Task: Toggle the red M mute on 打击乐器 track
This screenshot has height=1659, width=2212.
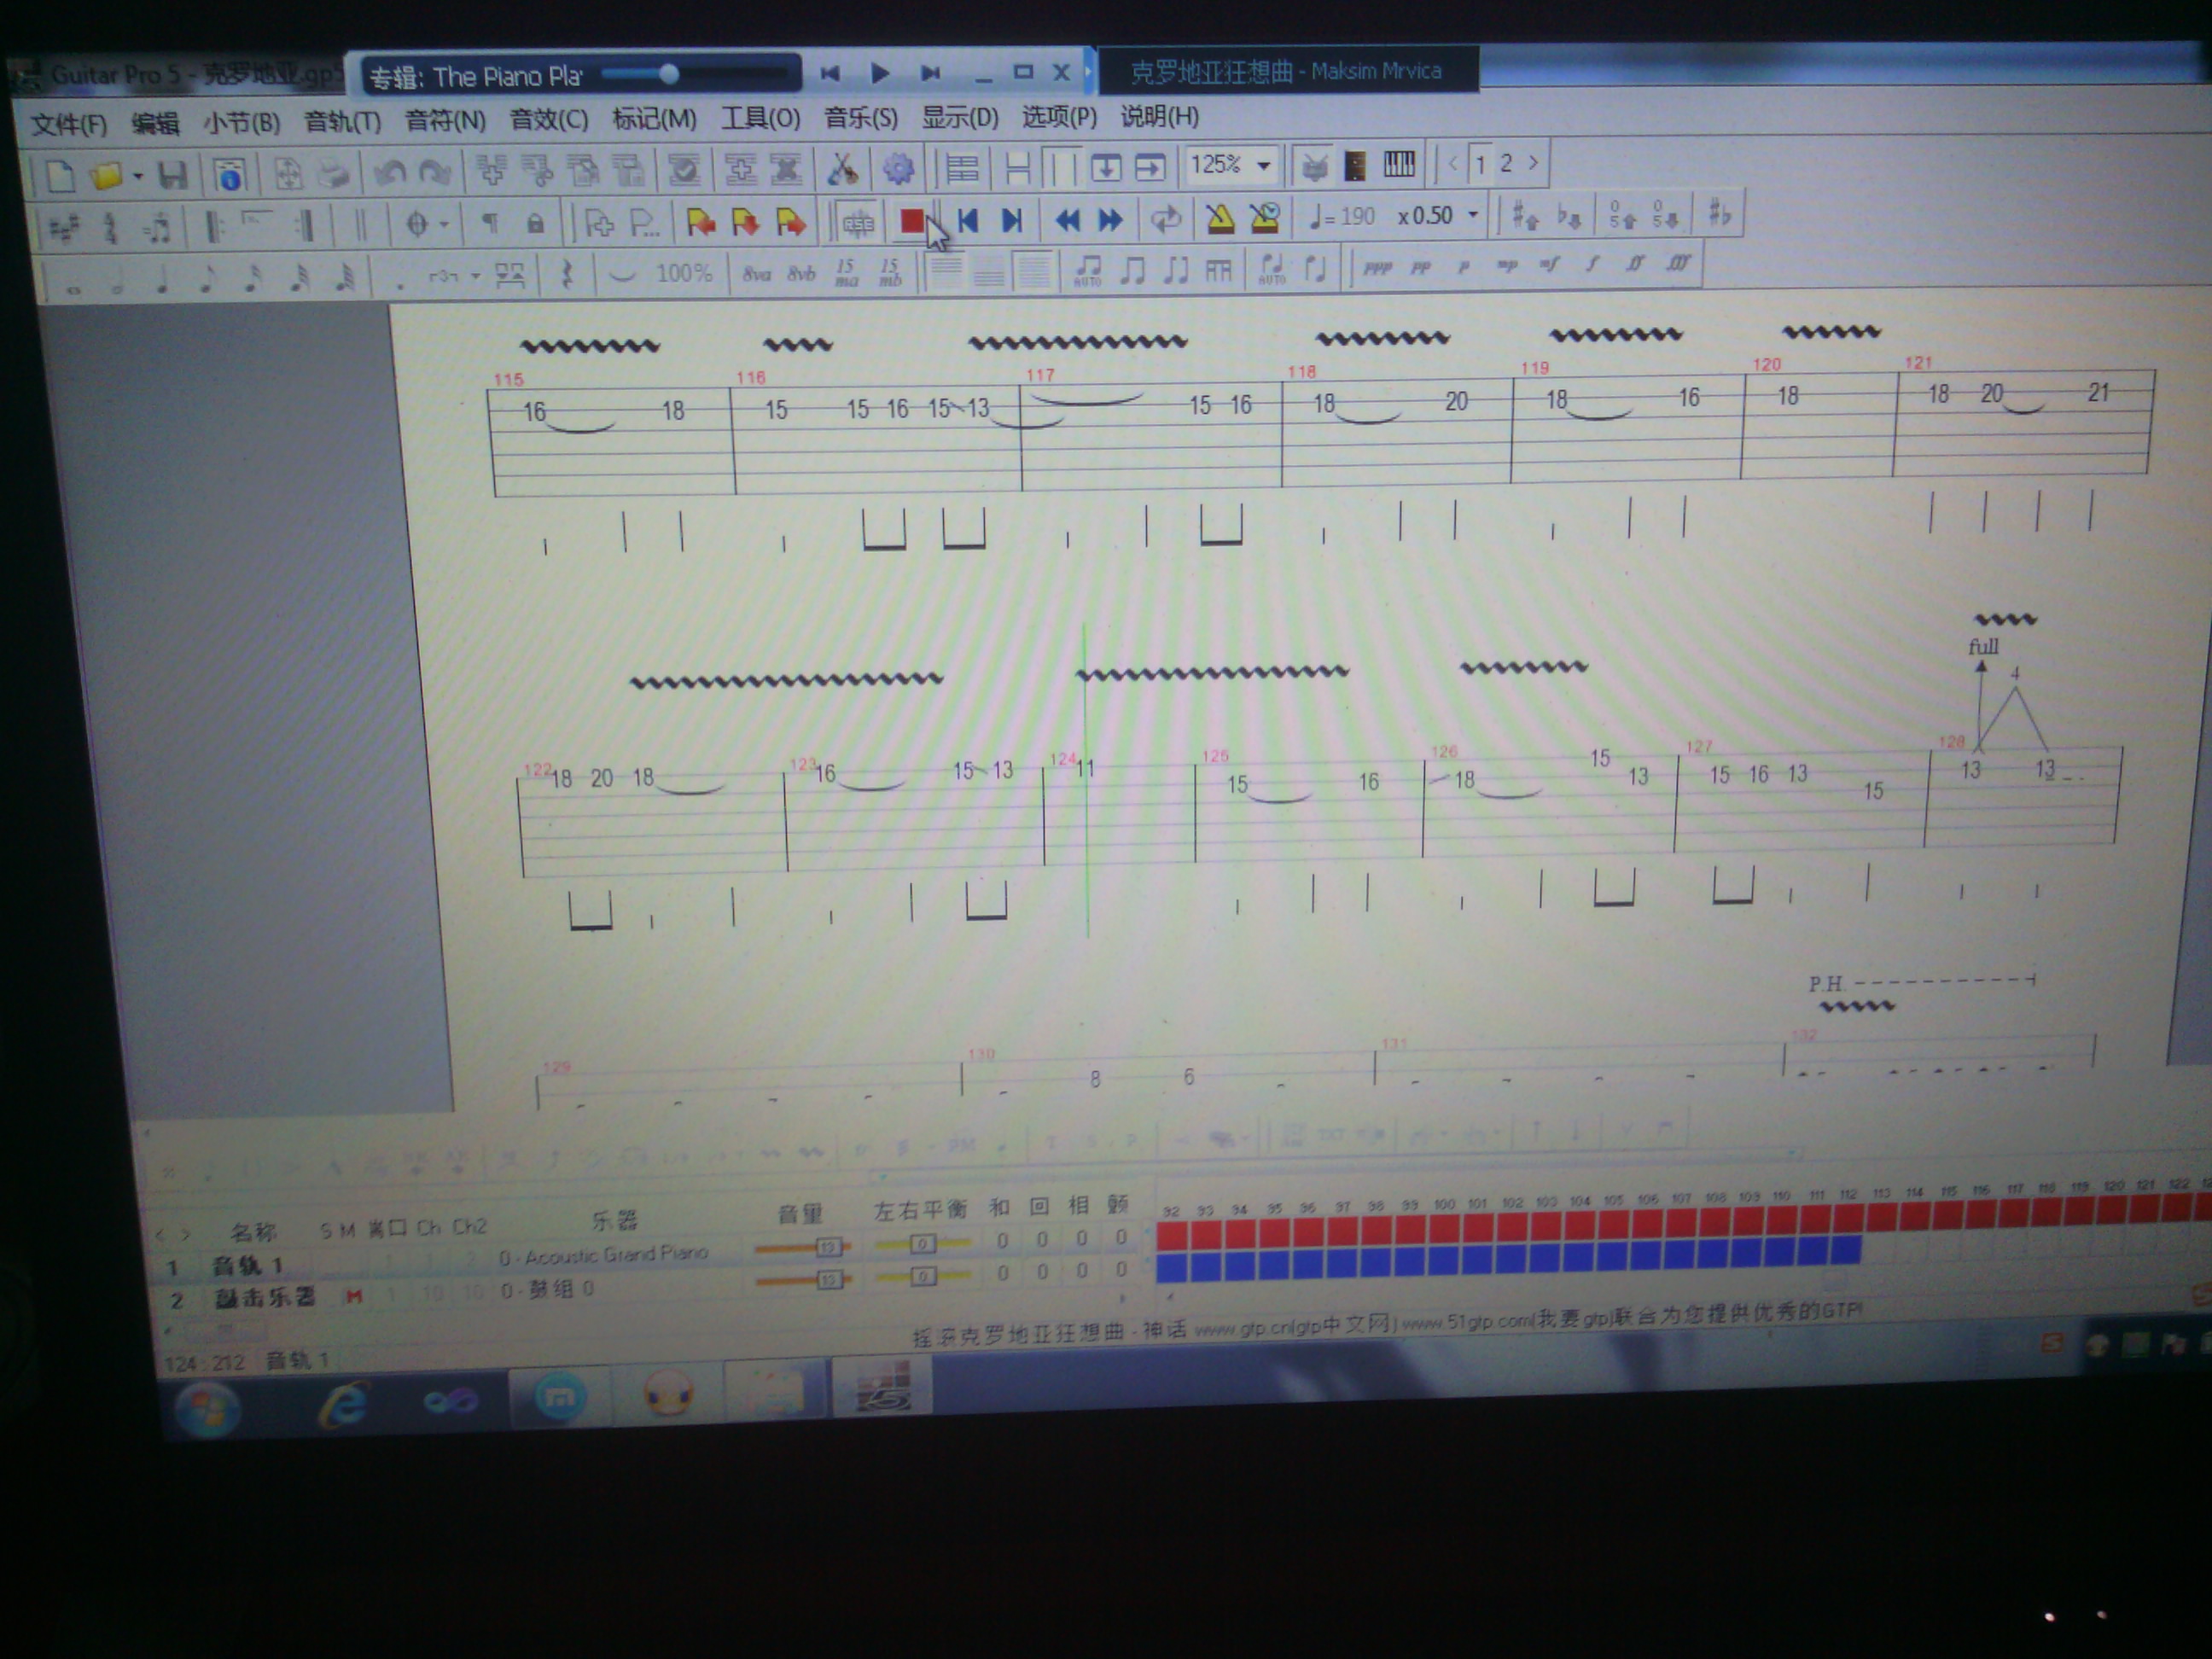Action: [353, 1296]
